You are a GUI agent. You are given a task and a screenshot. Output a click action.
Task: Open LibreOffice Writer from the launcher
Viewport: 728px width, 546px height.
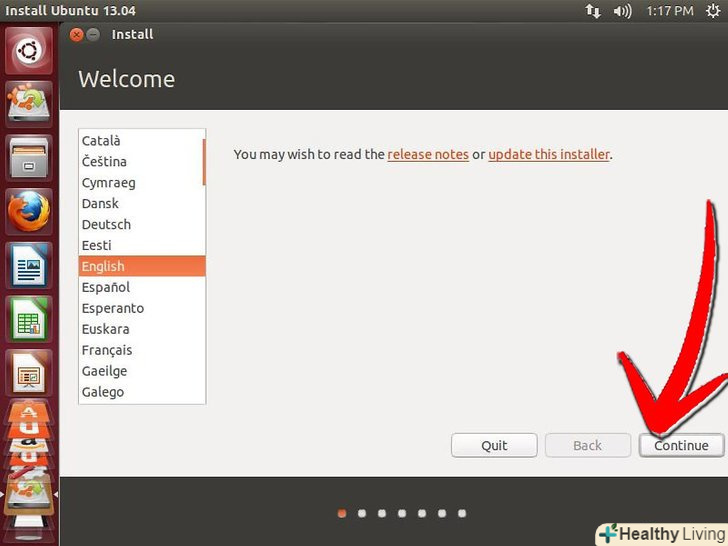(x=29, y=266)
